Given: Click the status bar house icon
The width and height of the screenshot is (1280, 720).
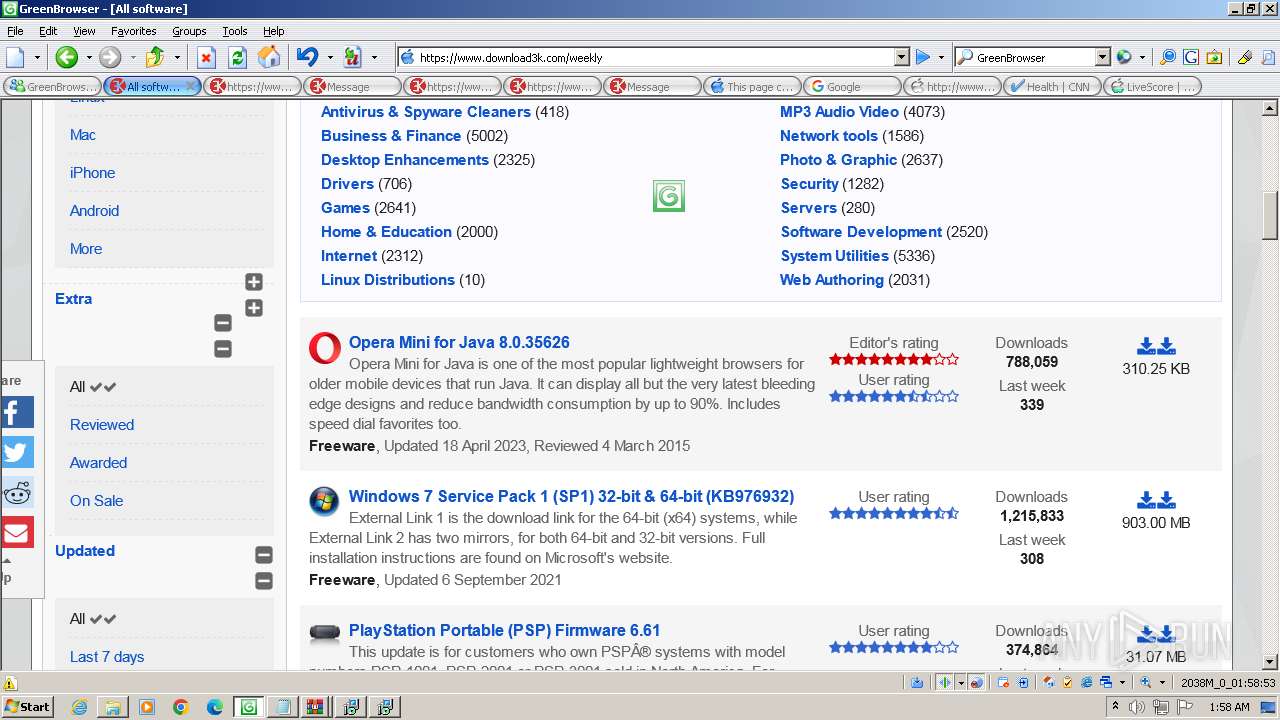Looking at the screenshot, I should (x=1049, y=682).
